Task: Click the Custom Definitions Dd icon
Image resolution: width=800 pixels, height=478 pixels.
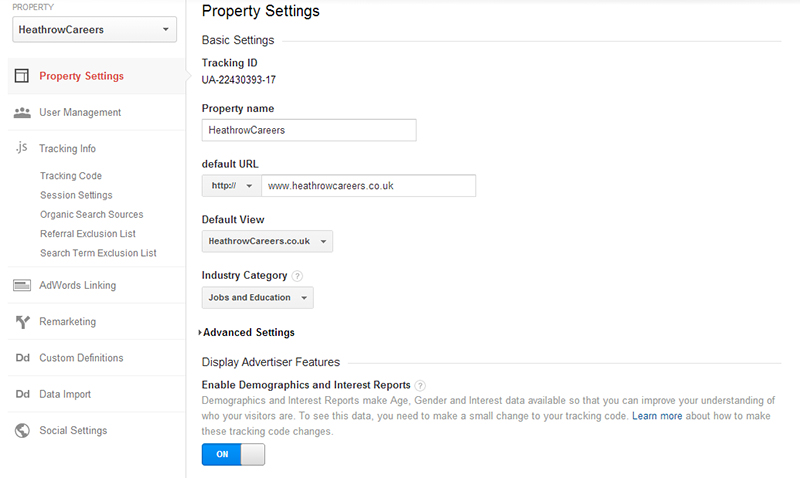Action: [21, 358]
